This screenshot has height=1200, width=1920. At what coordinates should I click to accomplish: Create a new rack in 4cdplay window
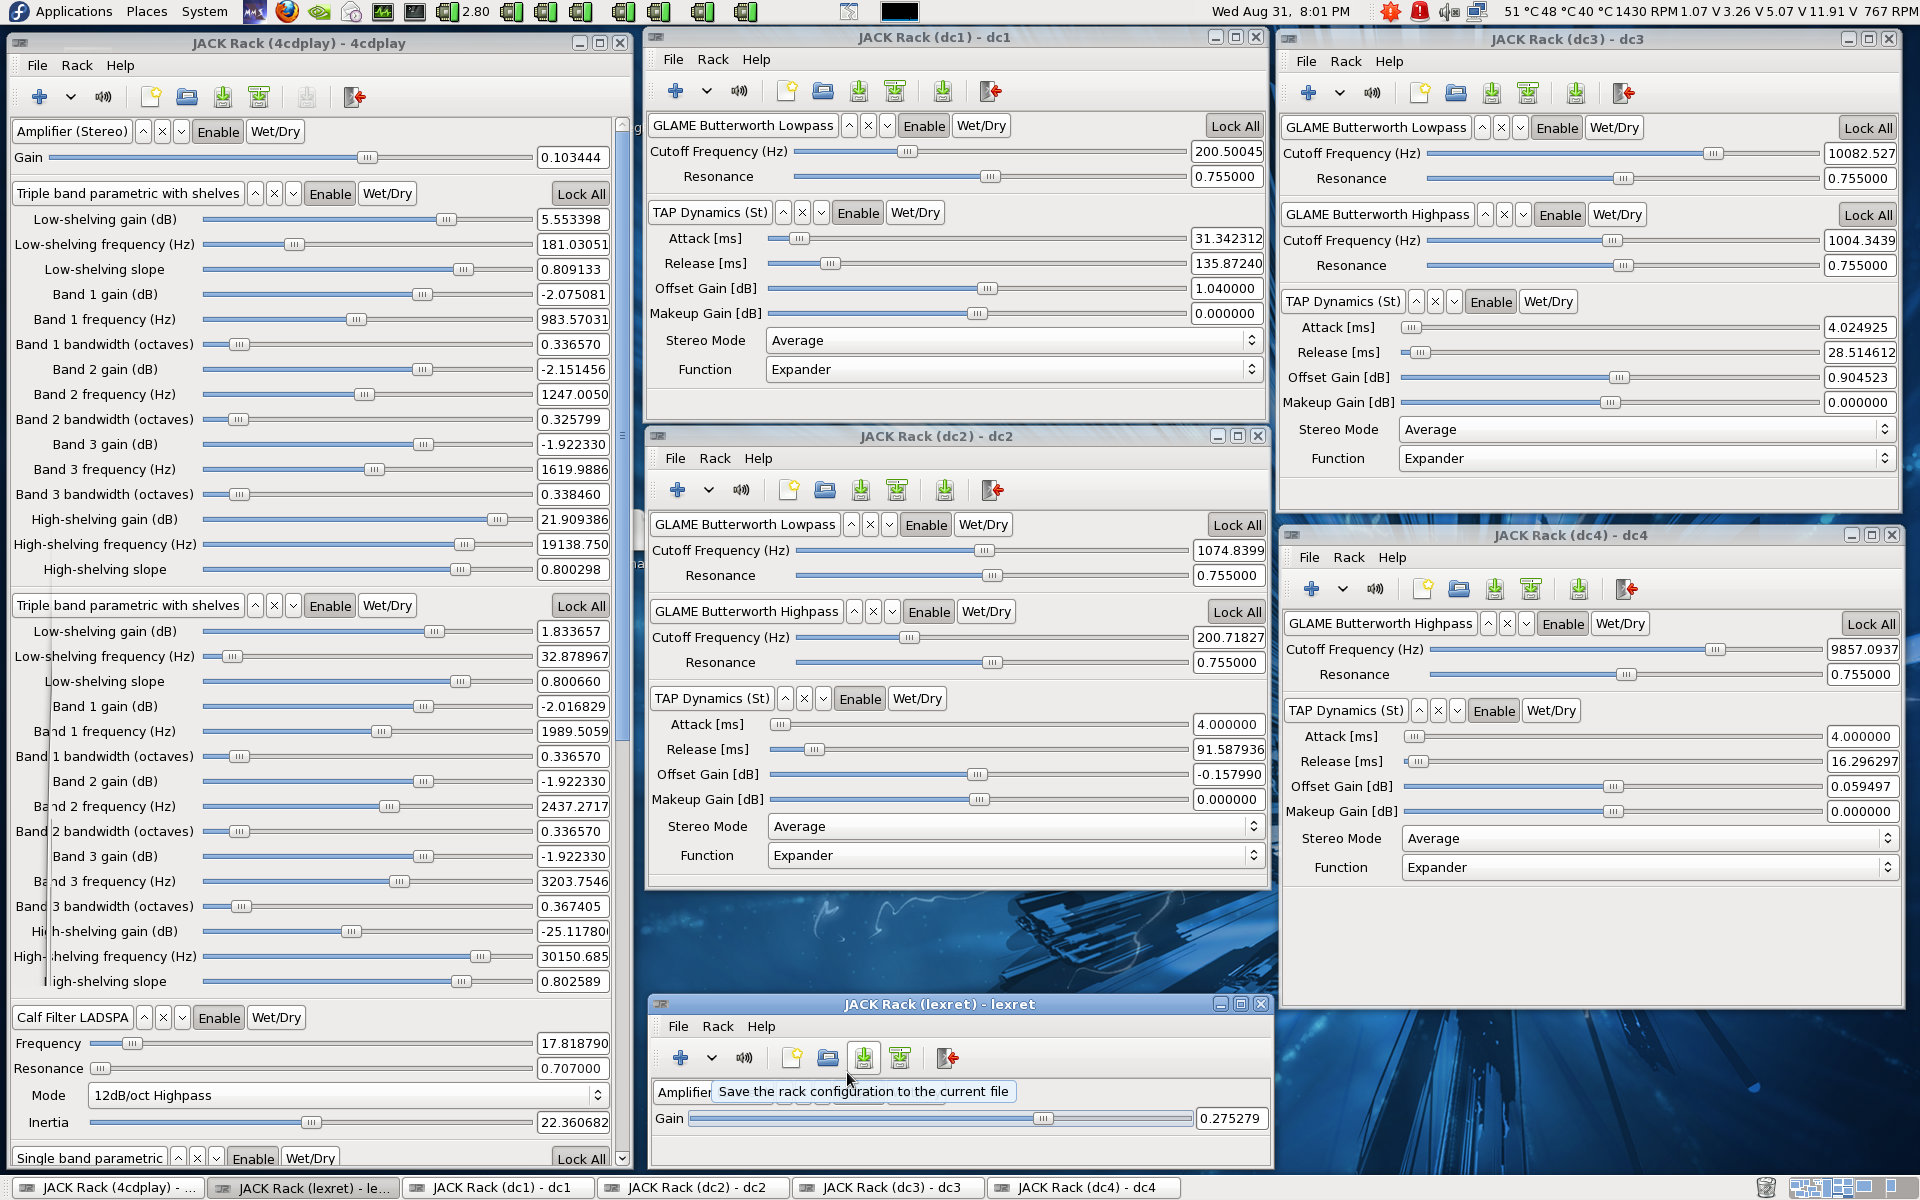[x=151, y=97]
